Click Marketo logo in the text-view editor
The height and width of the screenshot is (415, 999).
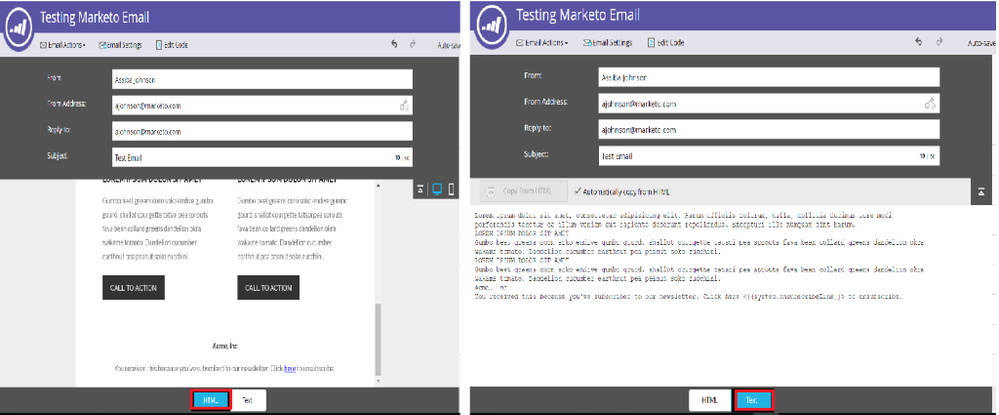point(490,25)
